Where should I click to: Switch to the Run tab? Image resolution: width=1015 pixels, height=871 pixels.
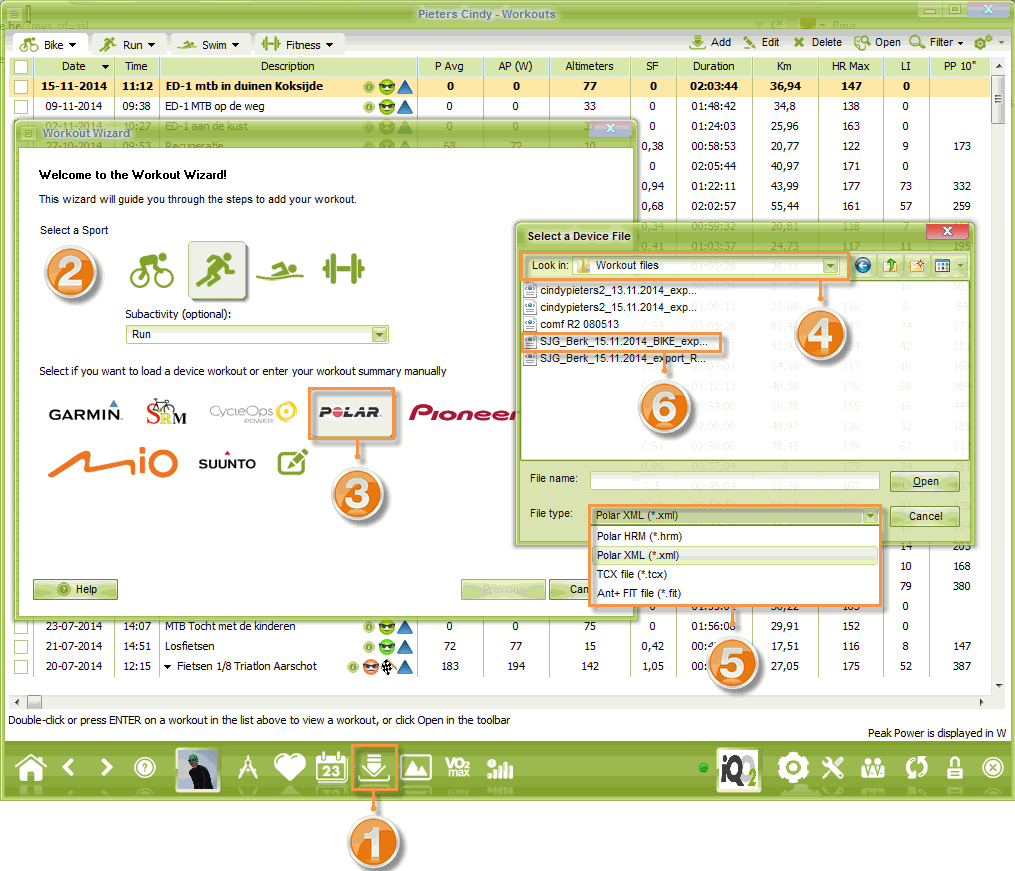point(128,45)
